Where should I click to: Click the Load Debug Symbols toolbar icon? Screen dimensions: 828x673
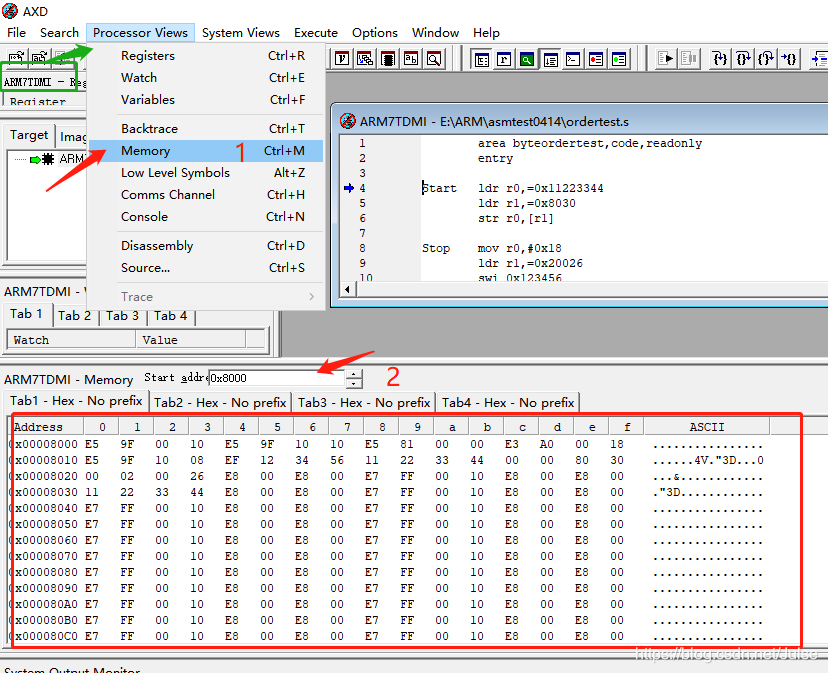(x=39, y=57)
